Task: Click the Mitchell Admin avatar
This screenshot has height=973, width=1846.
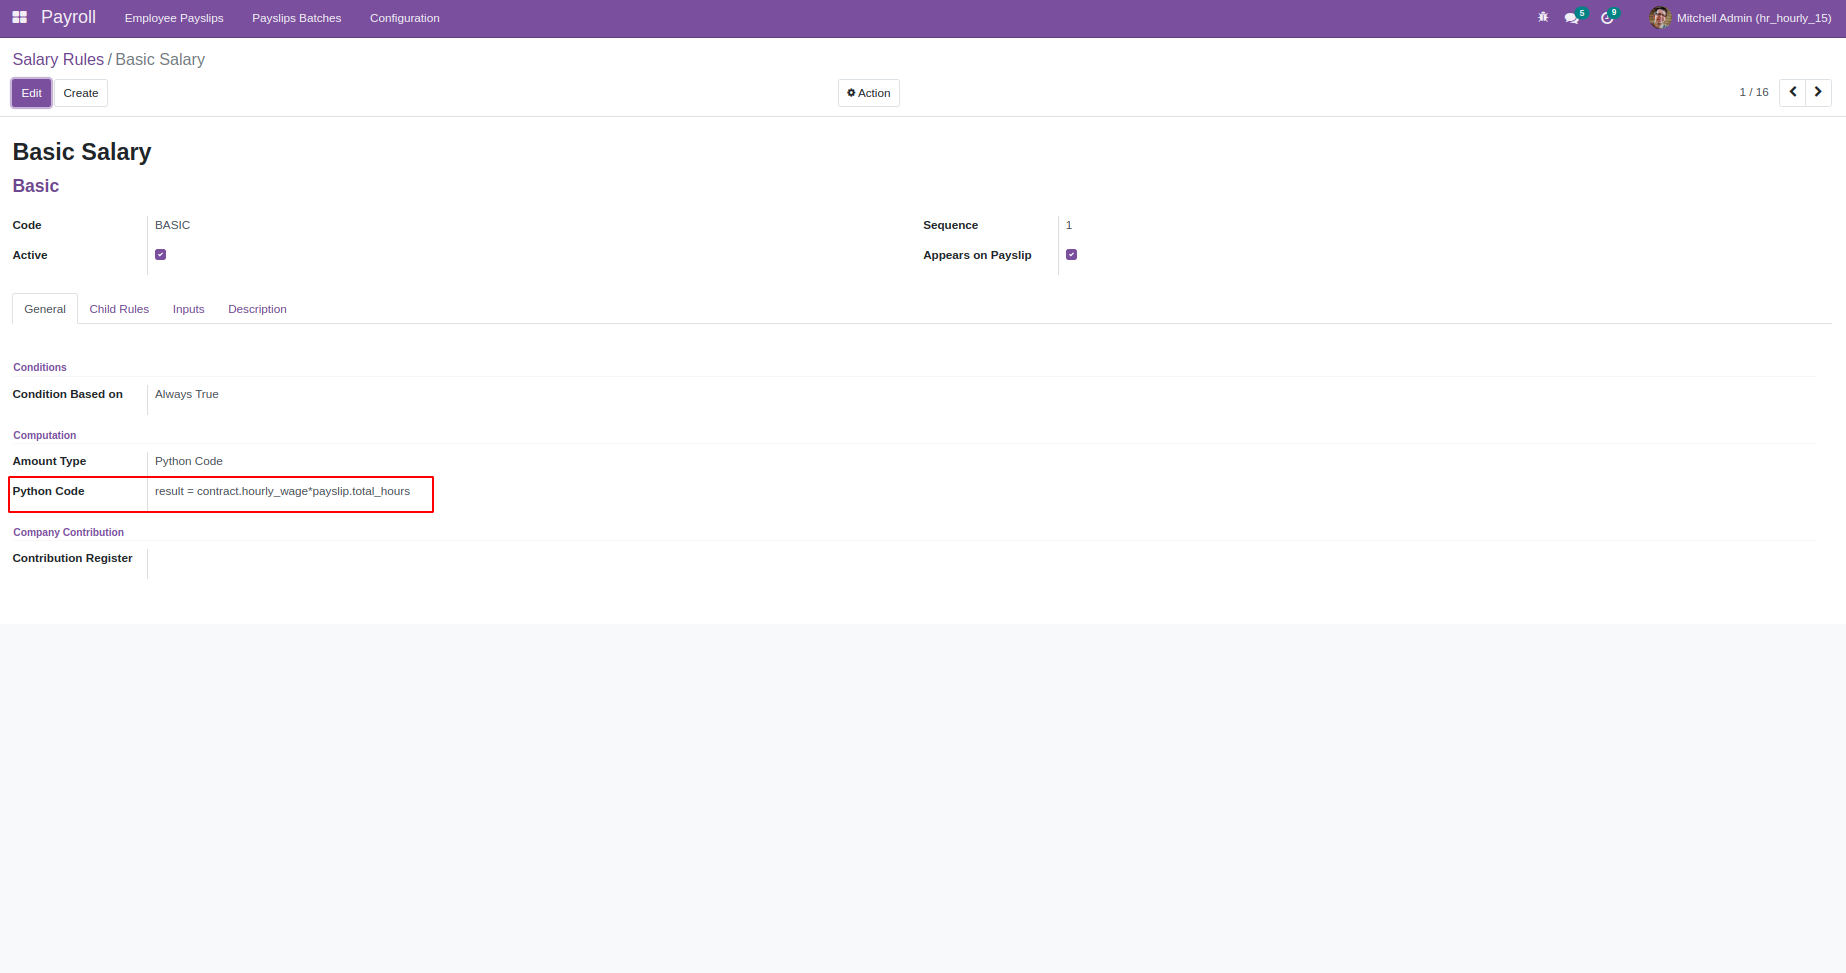Action: 1660,18
